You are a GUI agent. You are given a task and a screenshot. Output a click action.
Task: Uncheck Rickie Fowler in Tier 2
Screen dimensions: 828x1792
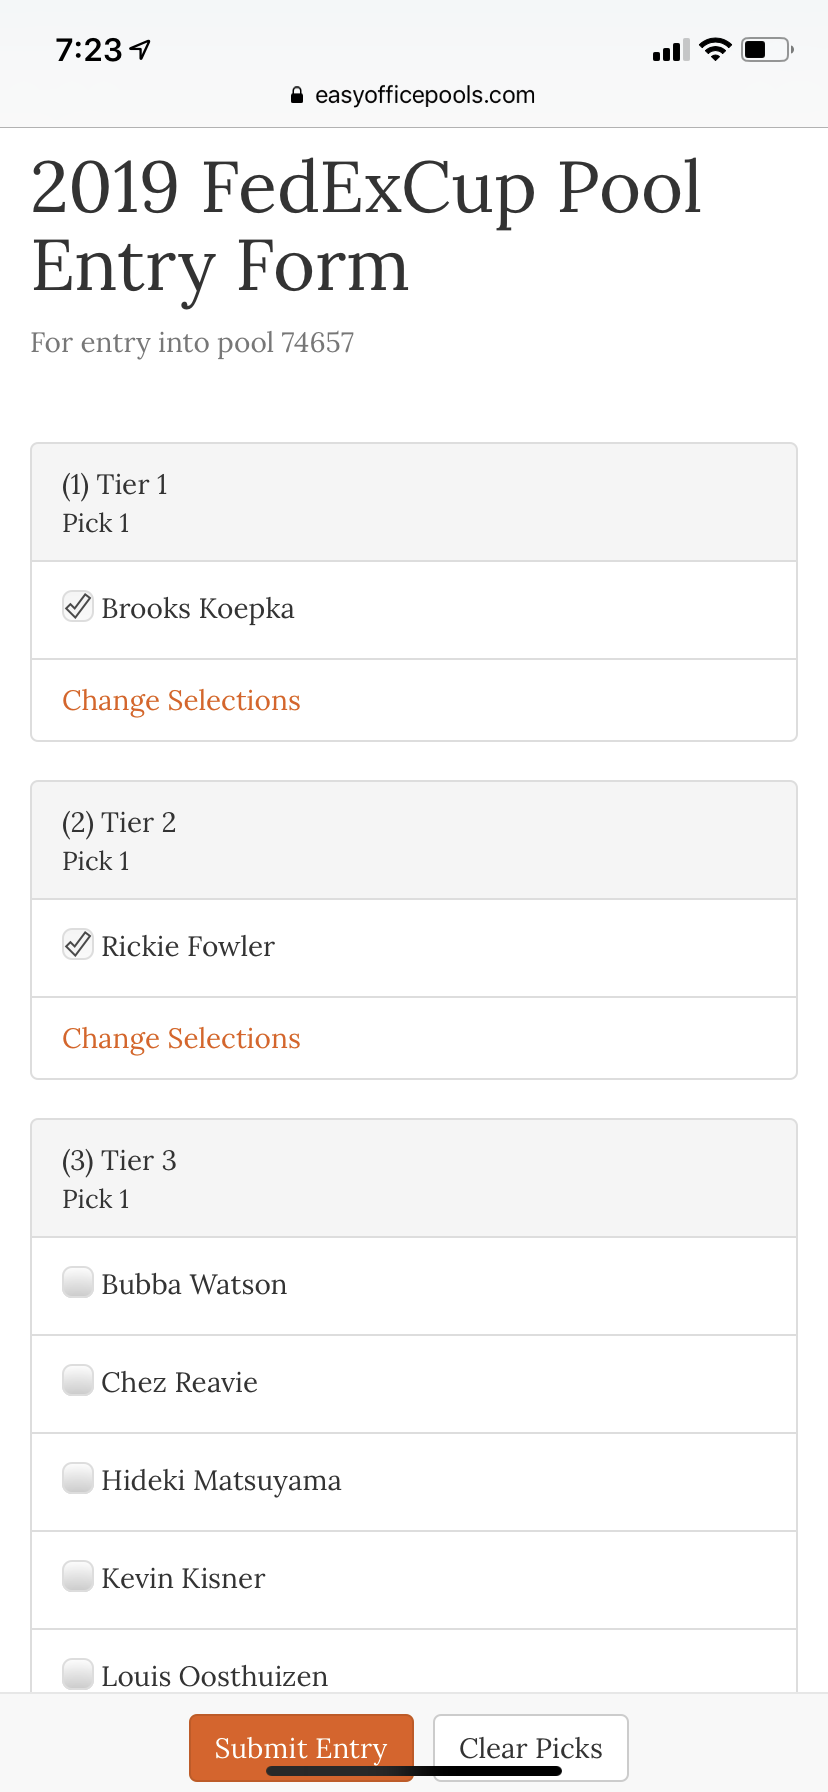[77, 944]
